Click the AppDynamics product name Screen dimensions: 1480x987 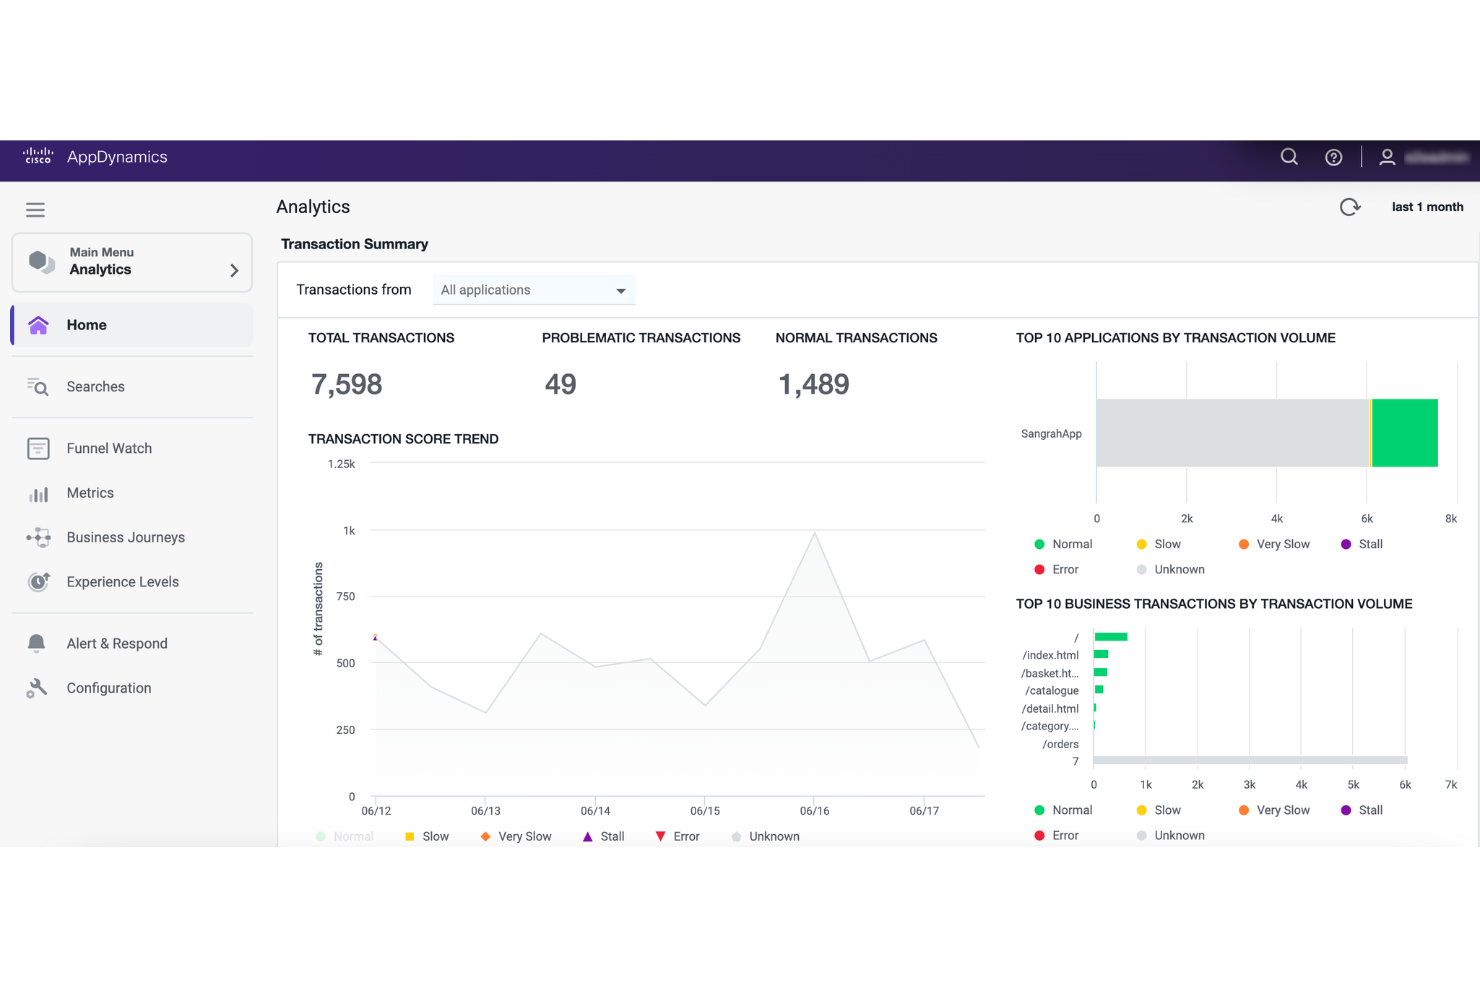click(117, 157)
